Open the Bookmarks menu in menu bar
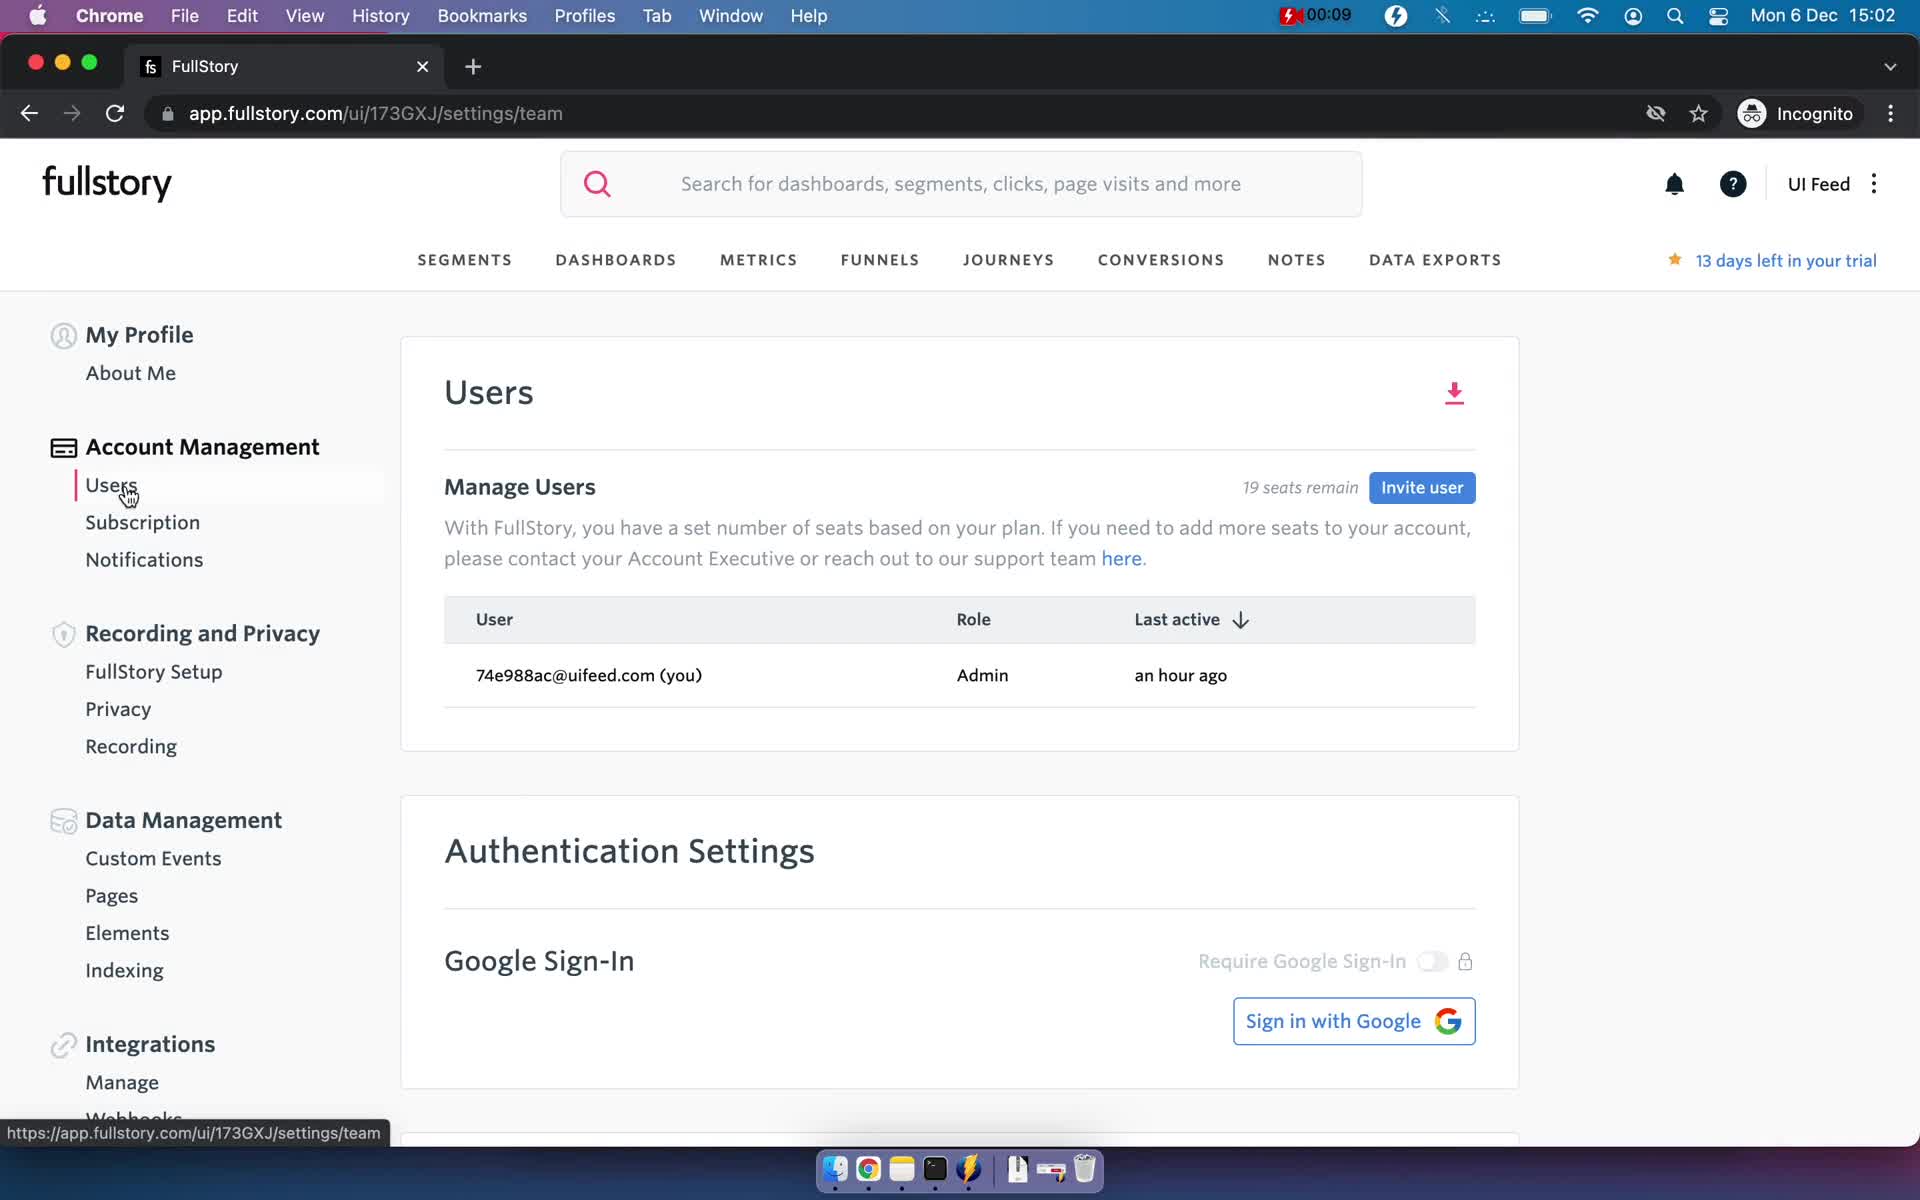 [x=482, y=16]
